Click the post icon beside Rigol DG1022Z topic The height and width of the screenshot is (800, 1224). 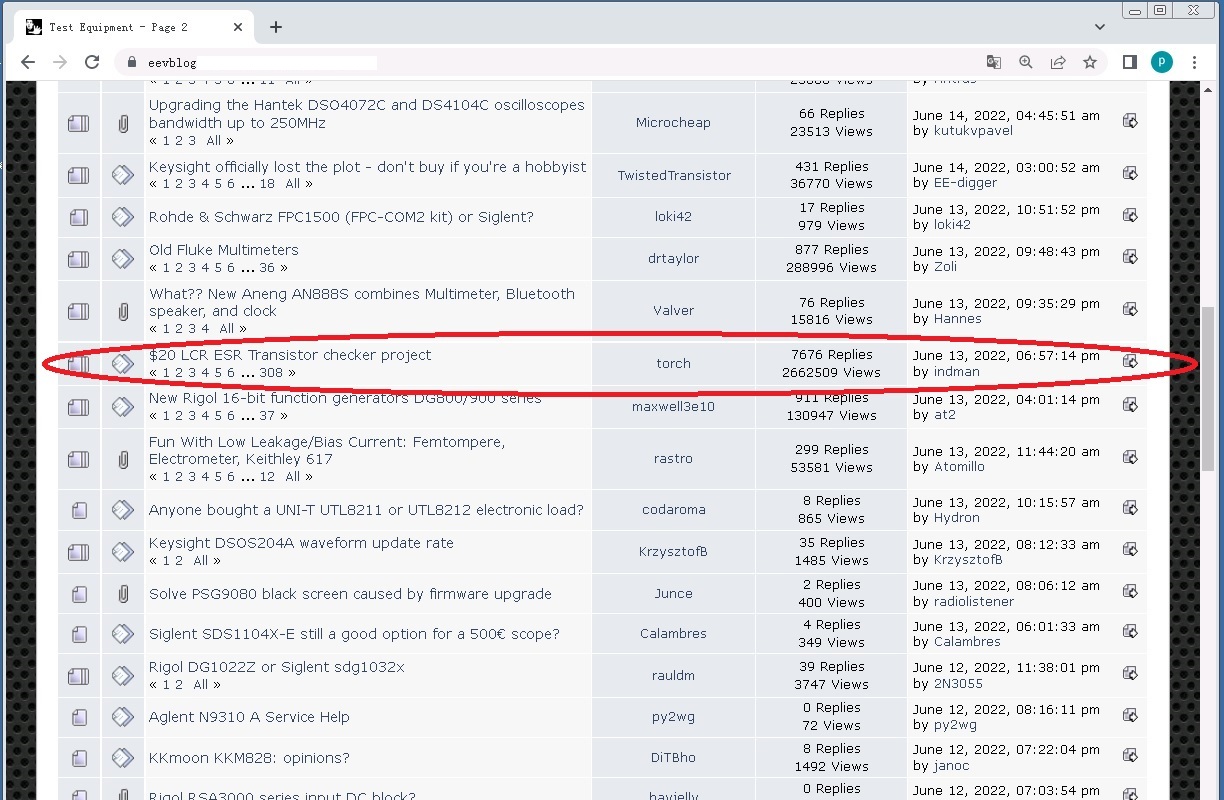pos(122,676)
